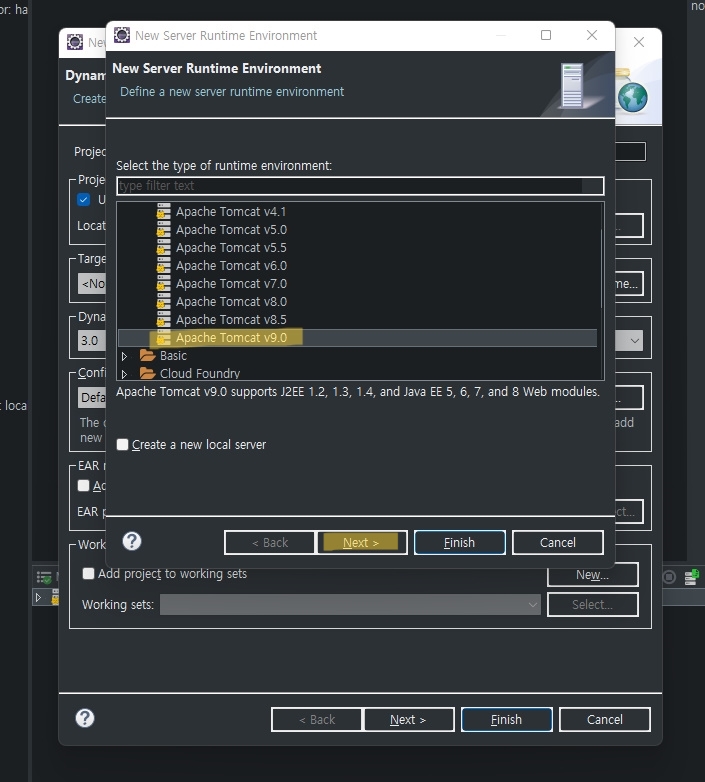Click New... working set button
705x782 pixels.
[x=592, y=575]
